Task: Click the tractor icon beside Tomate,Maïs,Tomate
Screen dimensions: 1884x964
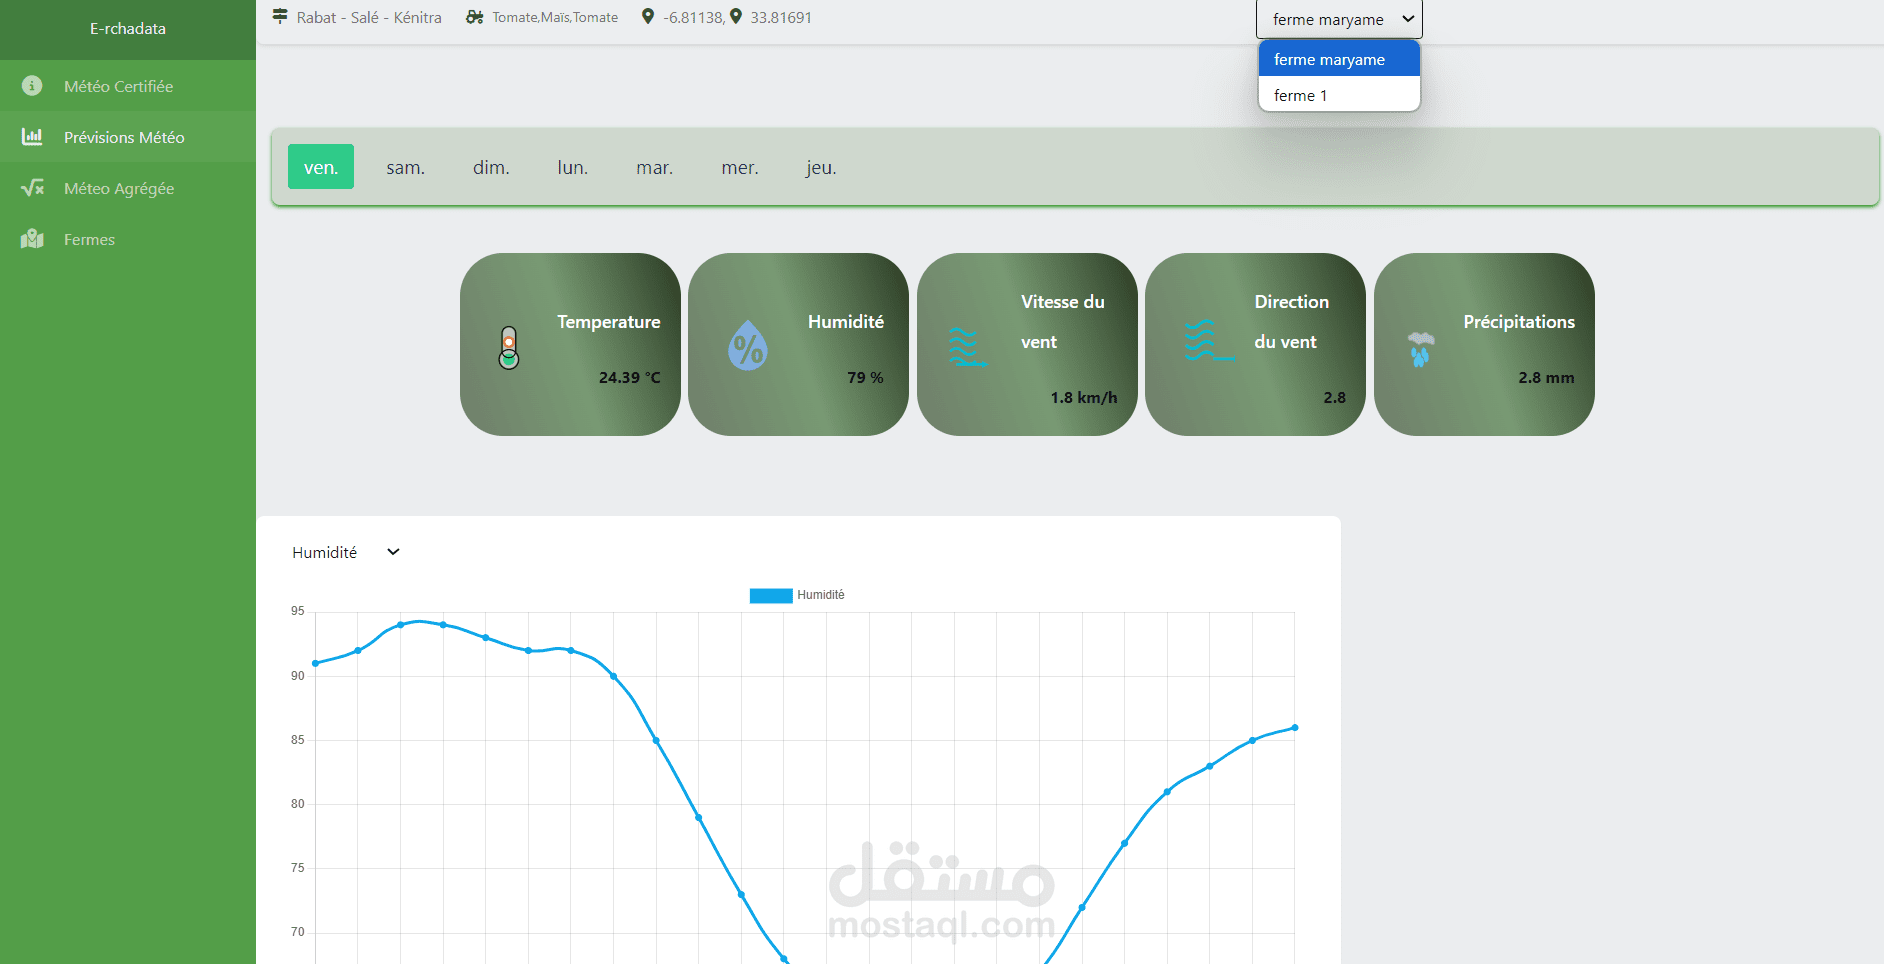Action: click(x=475, y=17)
